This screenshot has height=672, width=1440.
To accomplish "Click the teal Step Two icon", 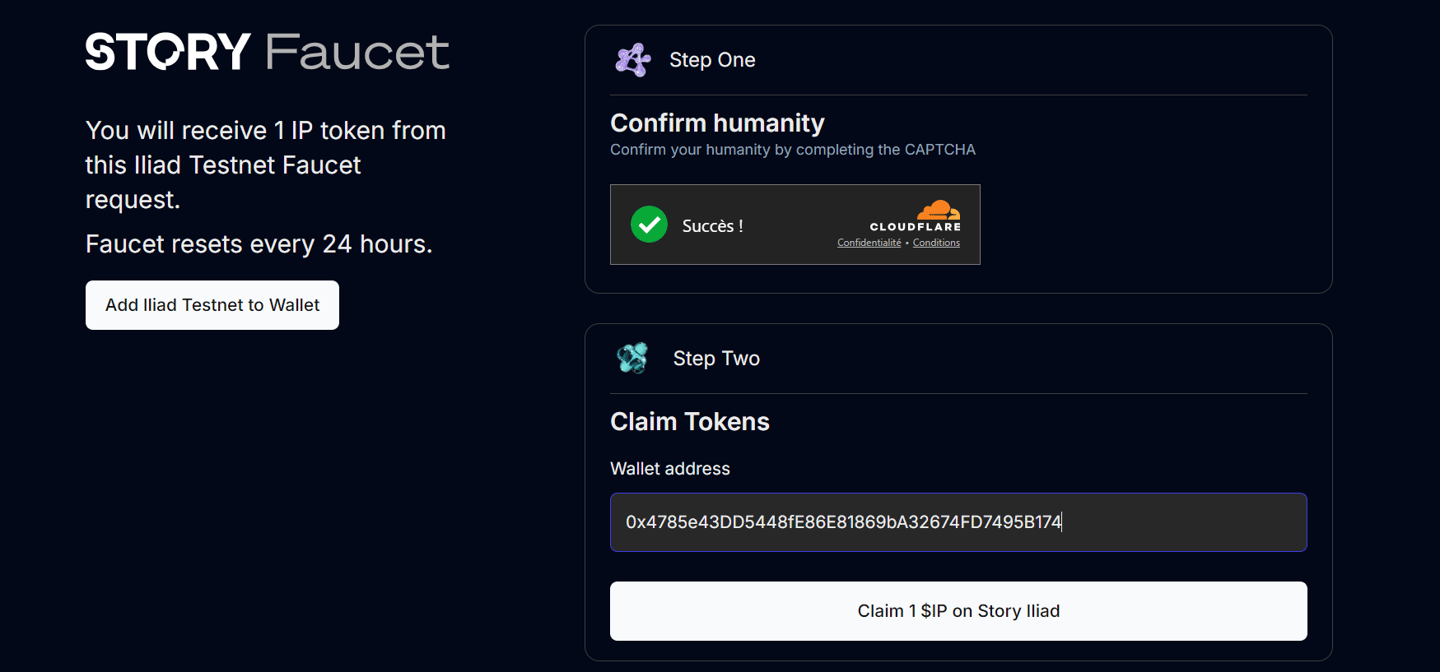I will click(x=632, y=358).
